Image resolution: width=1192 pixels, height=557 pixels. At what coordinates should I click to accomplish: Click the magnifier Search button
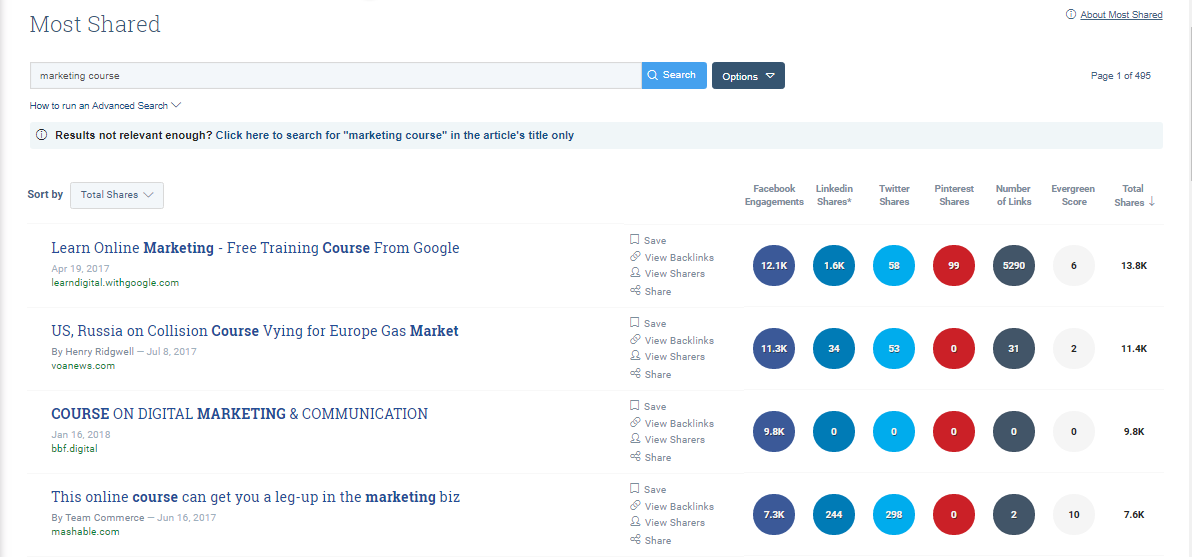pyautogui.click(x=673, y=75)
